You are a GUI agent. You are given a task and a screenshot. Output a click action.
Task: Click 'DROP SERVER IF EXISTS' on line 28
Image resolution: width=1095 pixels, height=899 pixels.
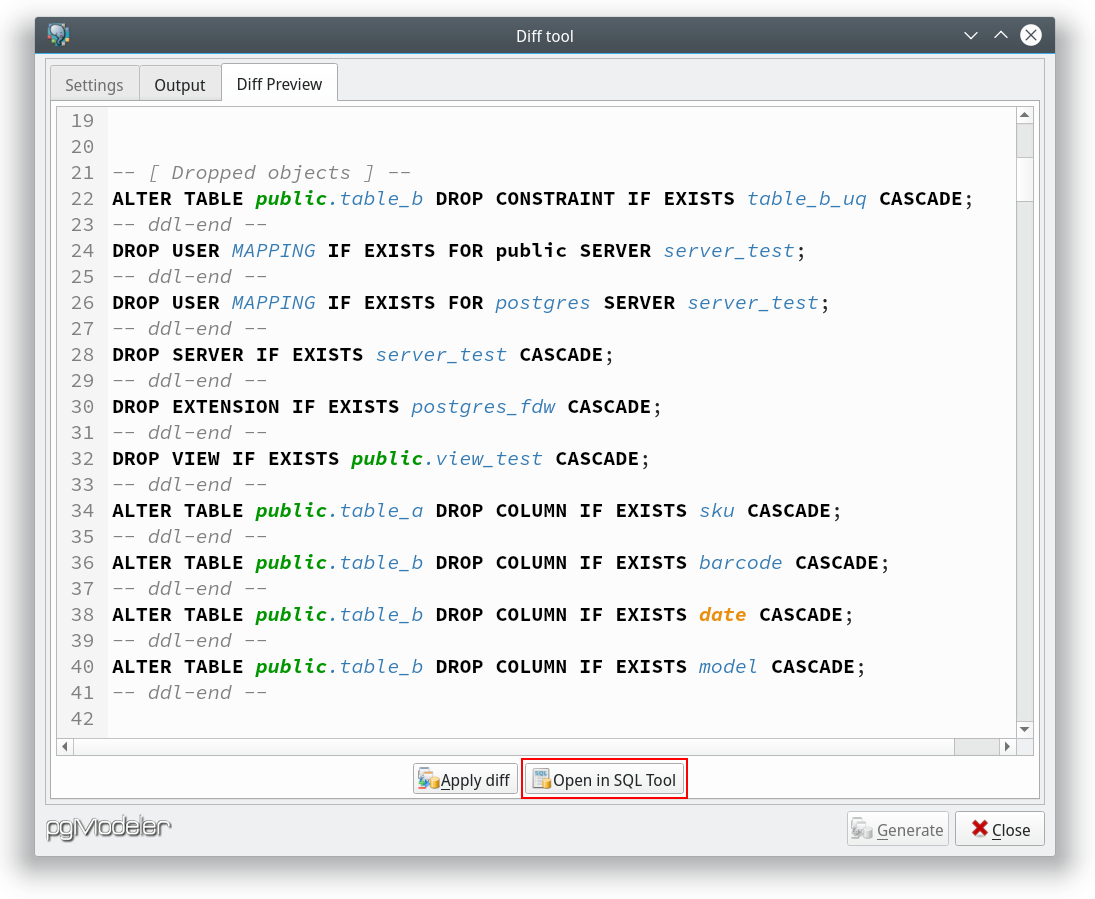tap(237, 355)
